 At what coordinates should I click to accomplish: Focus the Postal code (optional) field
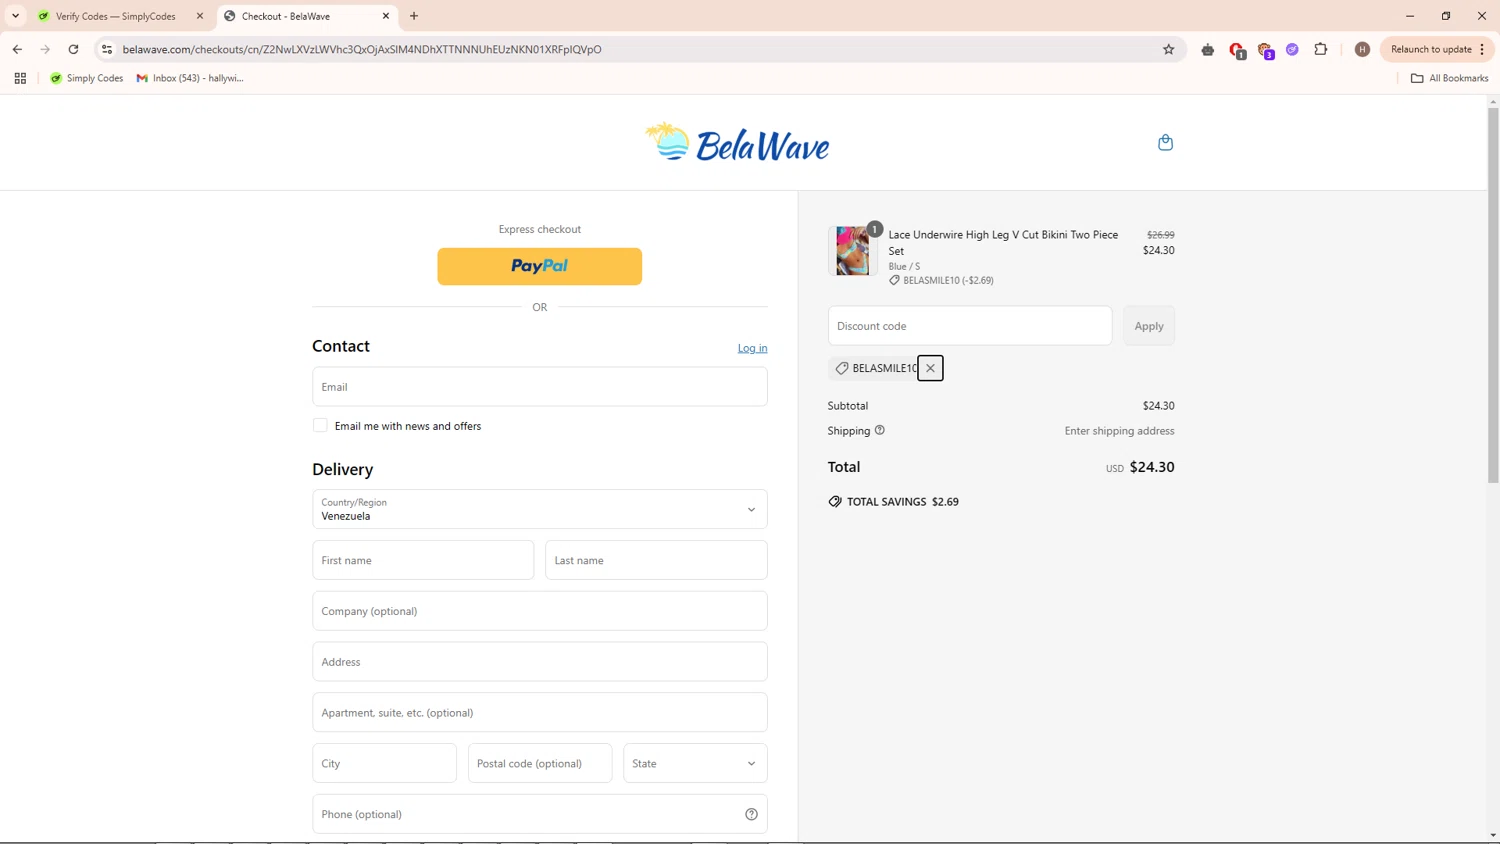tap(540, 763)
